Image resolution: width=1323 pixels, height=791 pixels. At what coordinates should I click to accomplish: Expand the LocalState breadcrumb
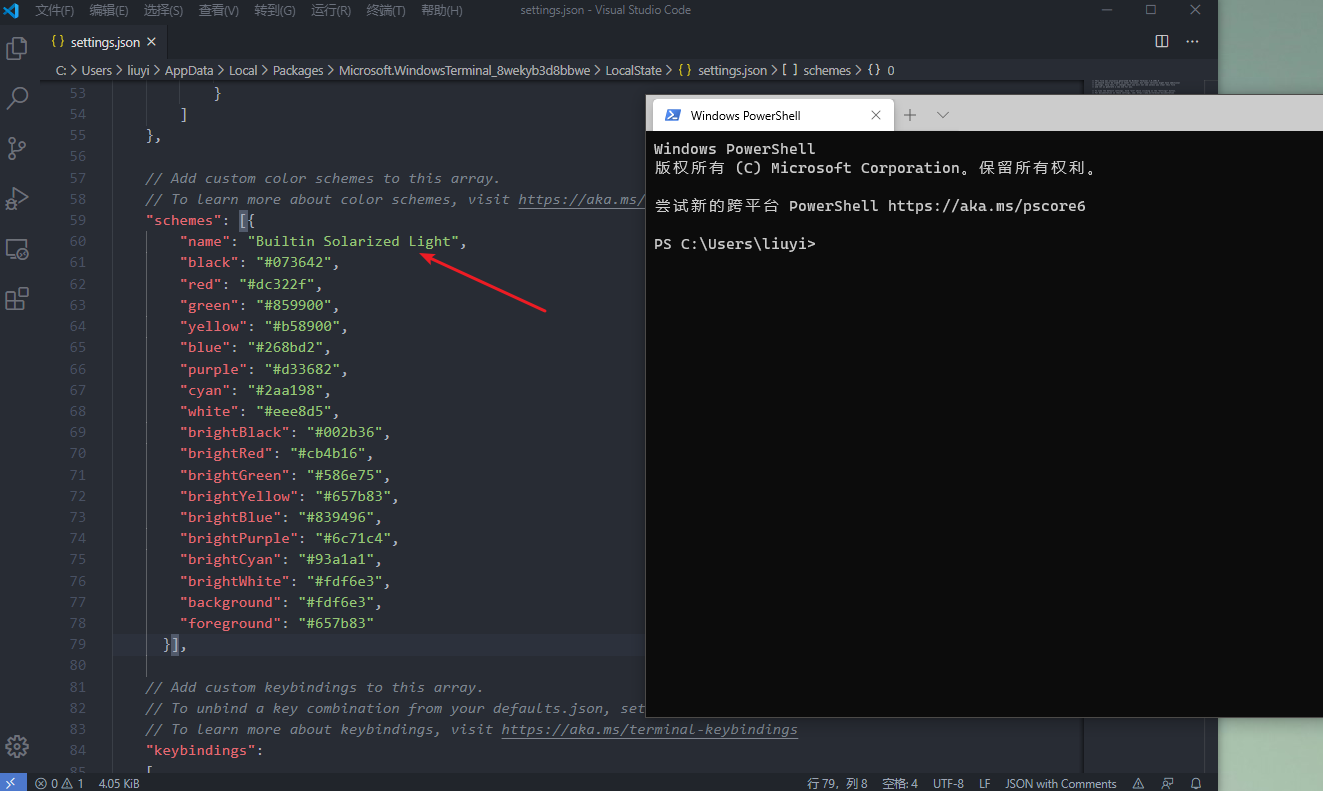click(x=633, y=70)
